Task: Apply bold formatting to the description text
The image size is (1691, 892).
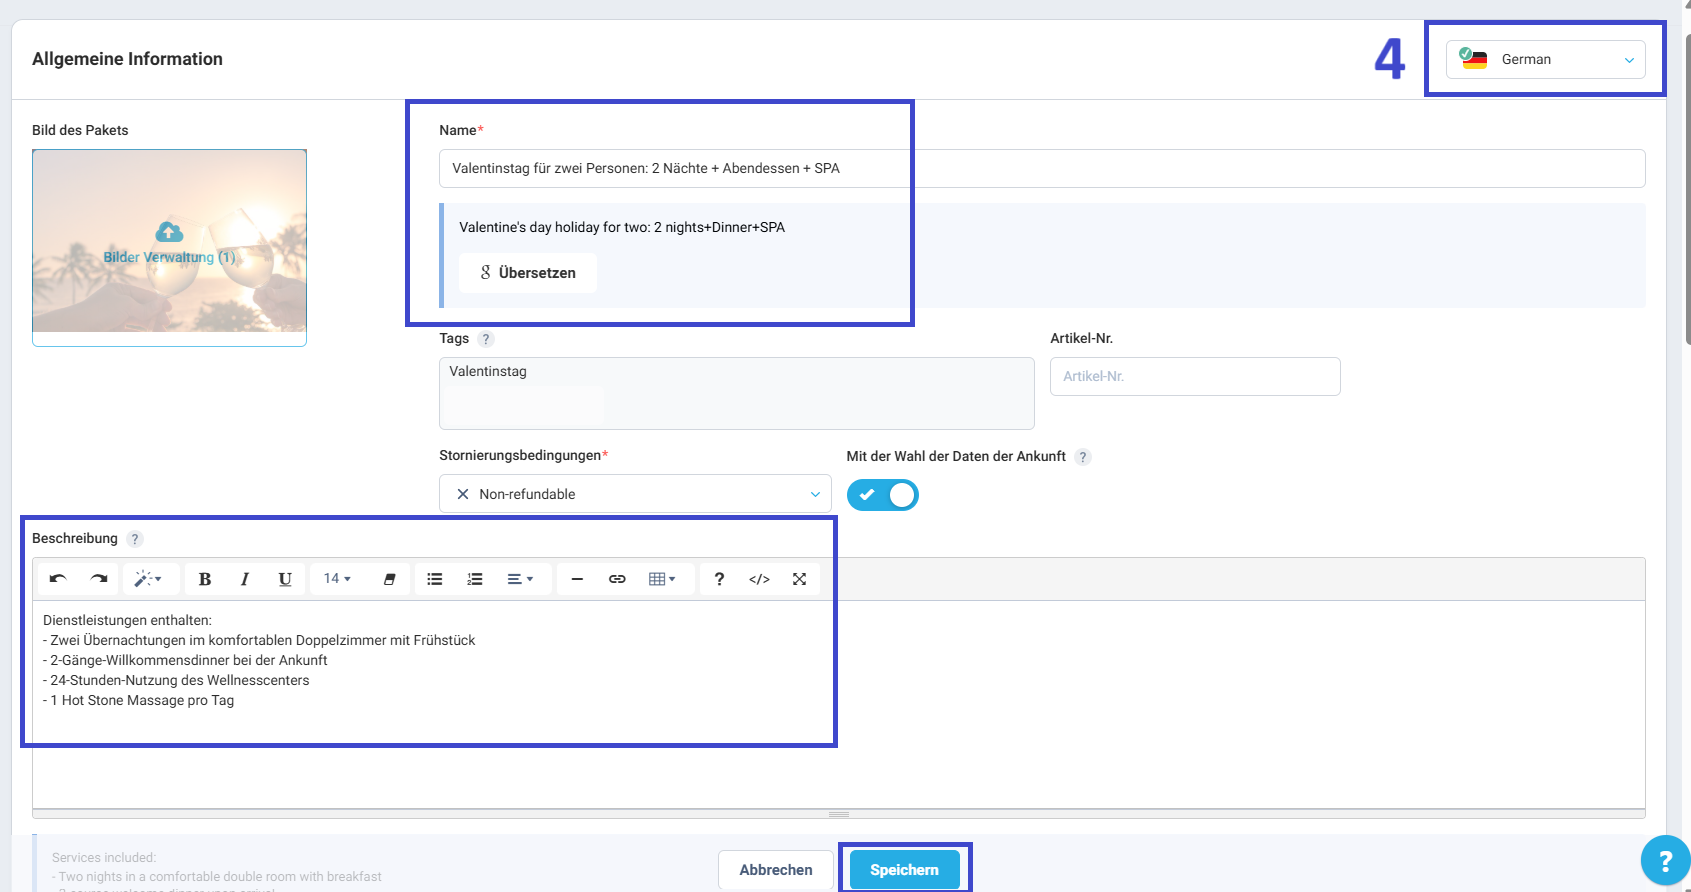Action: tap(205, 579)
